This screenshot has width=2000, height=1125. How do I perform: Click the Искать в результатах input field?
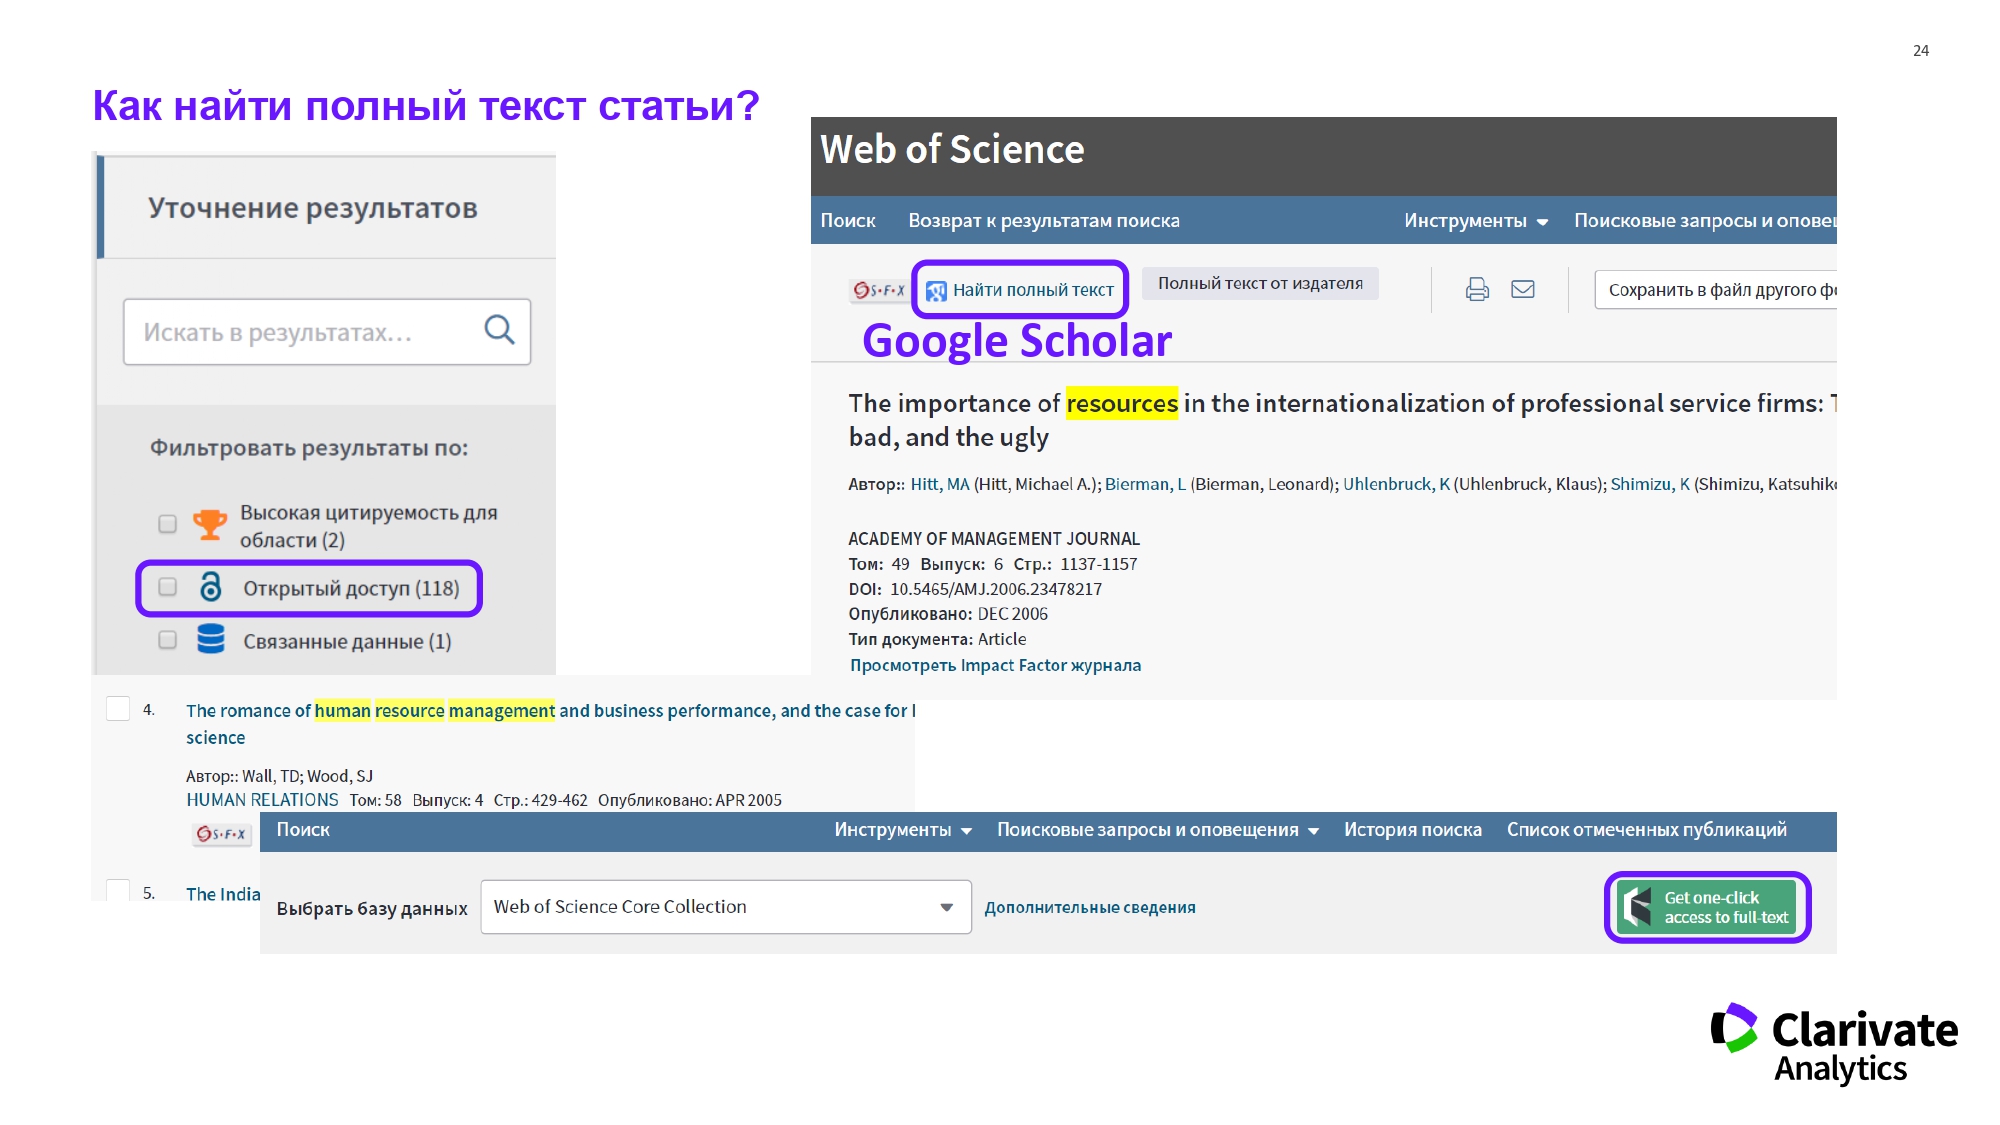click(327, 332)
